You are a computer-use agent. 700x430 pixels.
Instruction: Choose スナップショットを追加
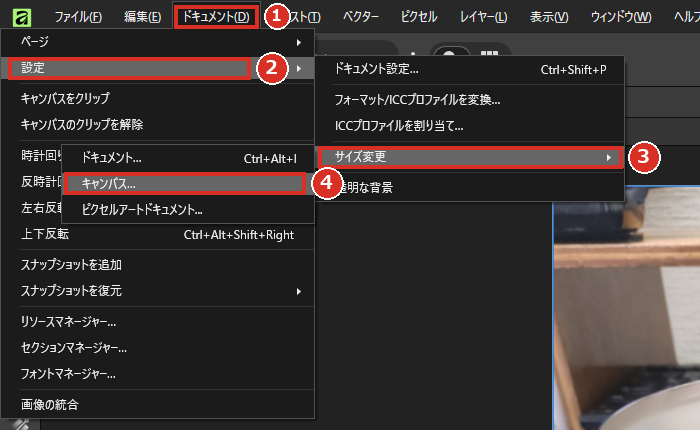click(158, 265)
